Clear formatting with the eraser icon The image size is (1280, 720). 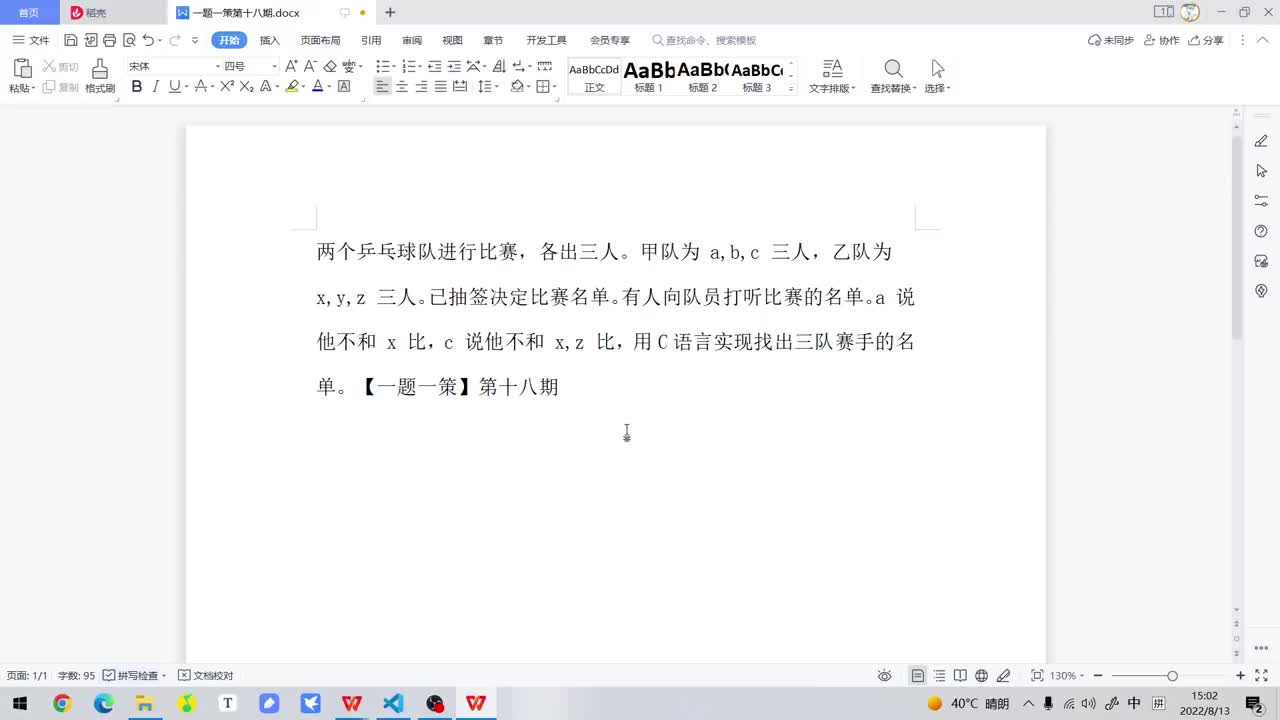330,66
